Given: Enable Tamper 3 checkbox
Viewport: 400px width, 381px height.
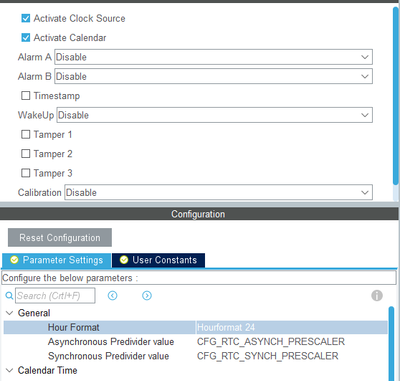Looking at the screenshot, I should pos(26,173).
